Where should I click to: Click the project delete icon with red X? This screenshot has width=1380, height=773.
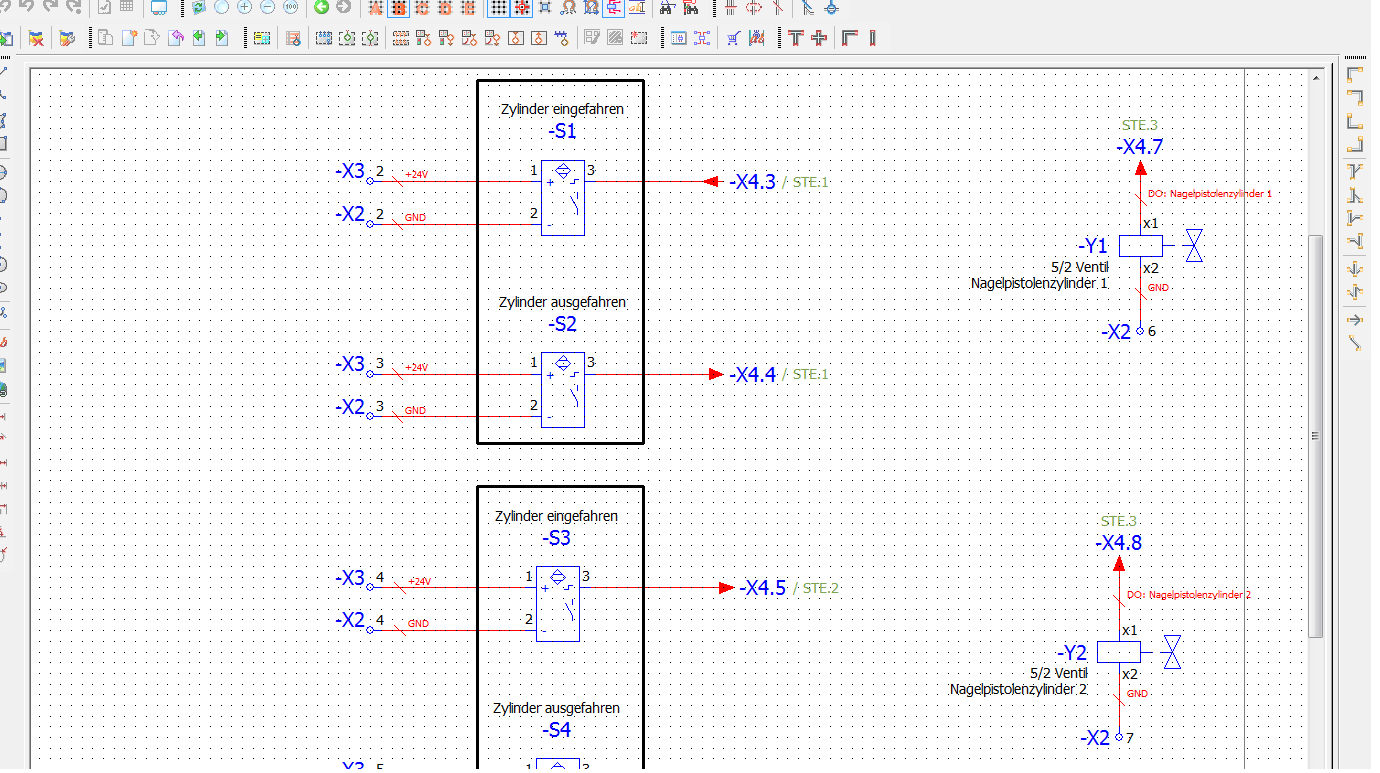coord(36,38)
